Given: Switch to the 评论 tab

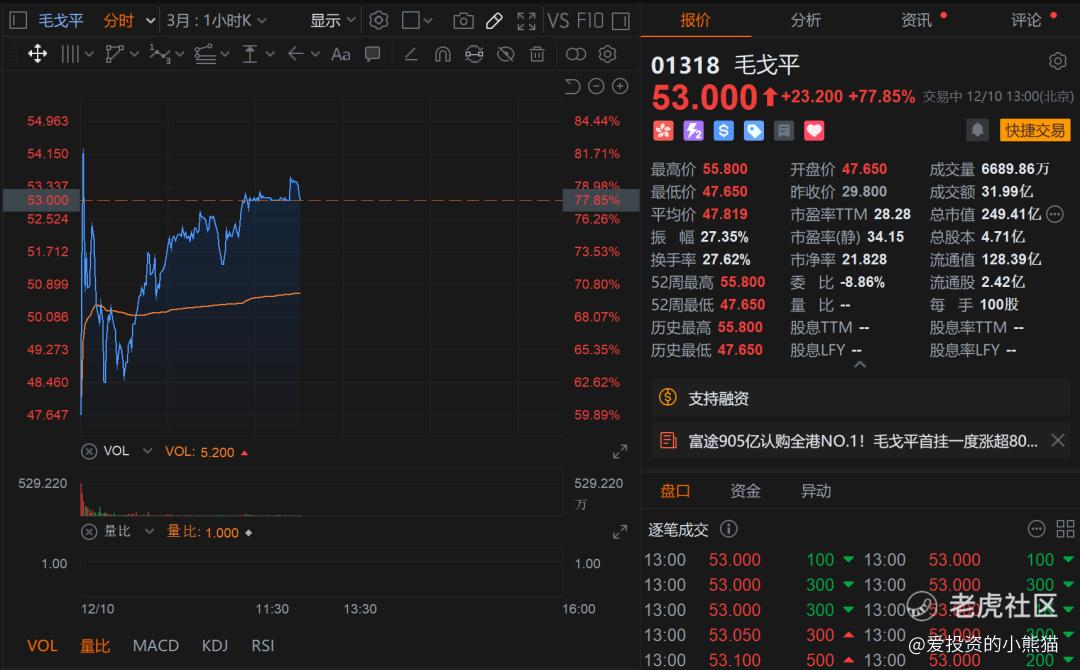Looking at the screenshot, I should pos(1026,20).
